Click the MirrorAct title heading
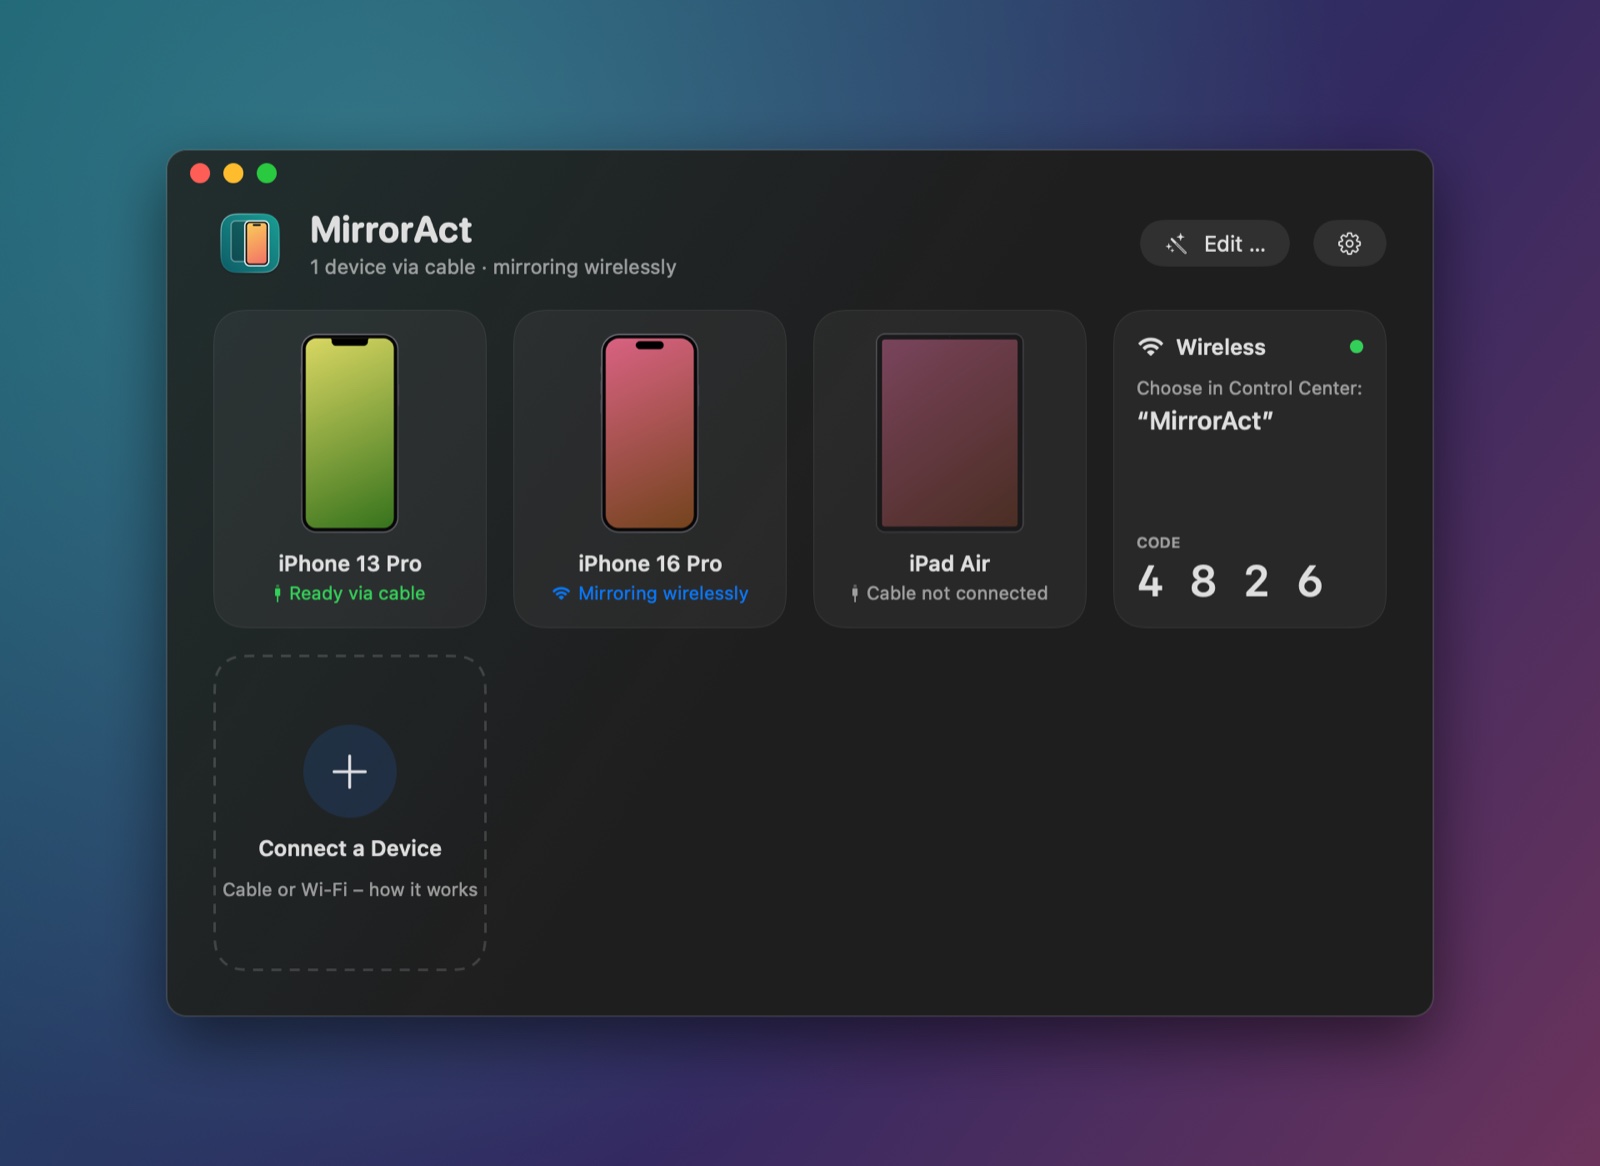This screenshot has height=1166, width=1600. point(391,230)
